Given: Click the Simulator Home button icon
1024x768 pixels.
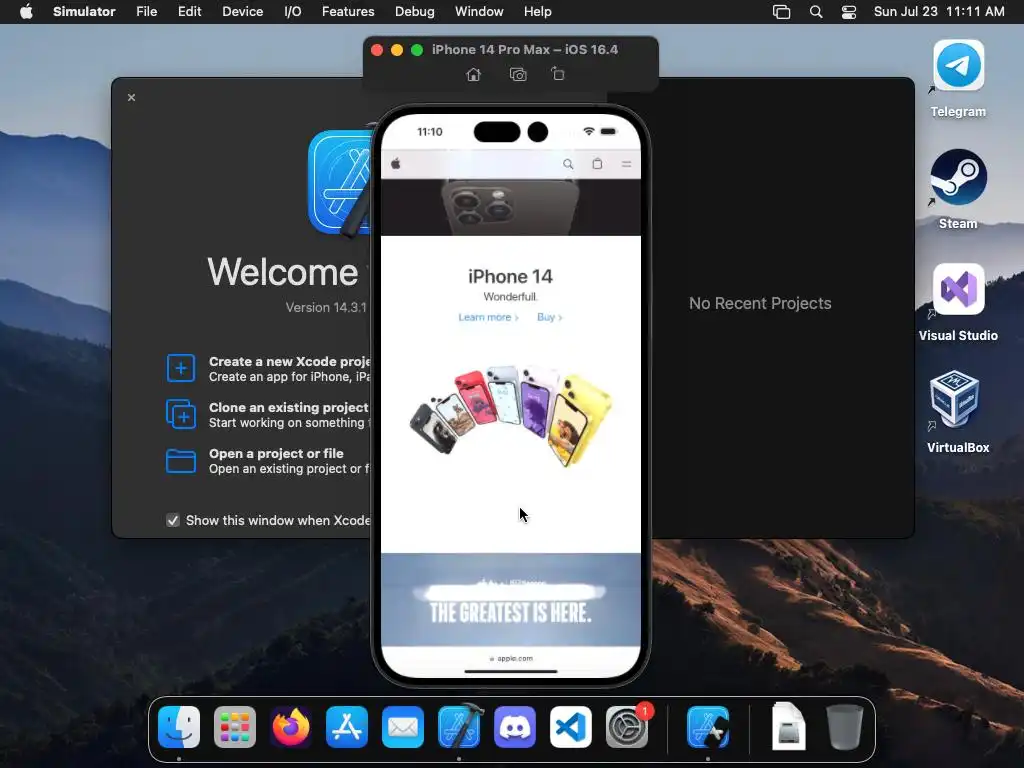Looking at the screenshot, I should 473,74.
